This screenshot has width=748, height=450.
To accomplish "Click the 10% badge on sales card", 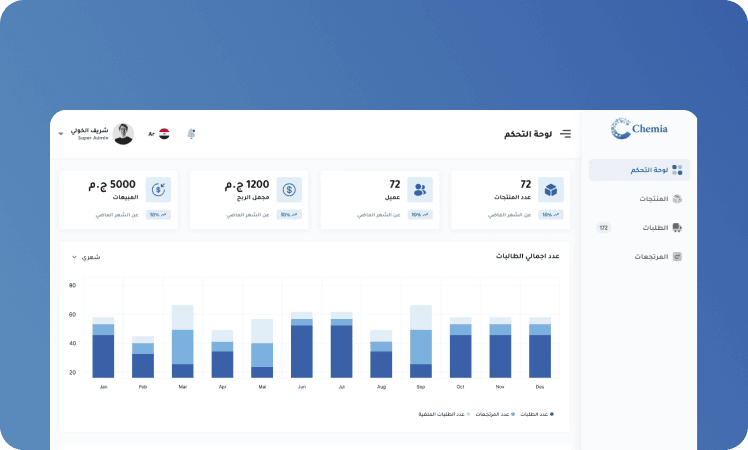I will (158, 214).
